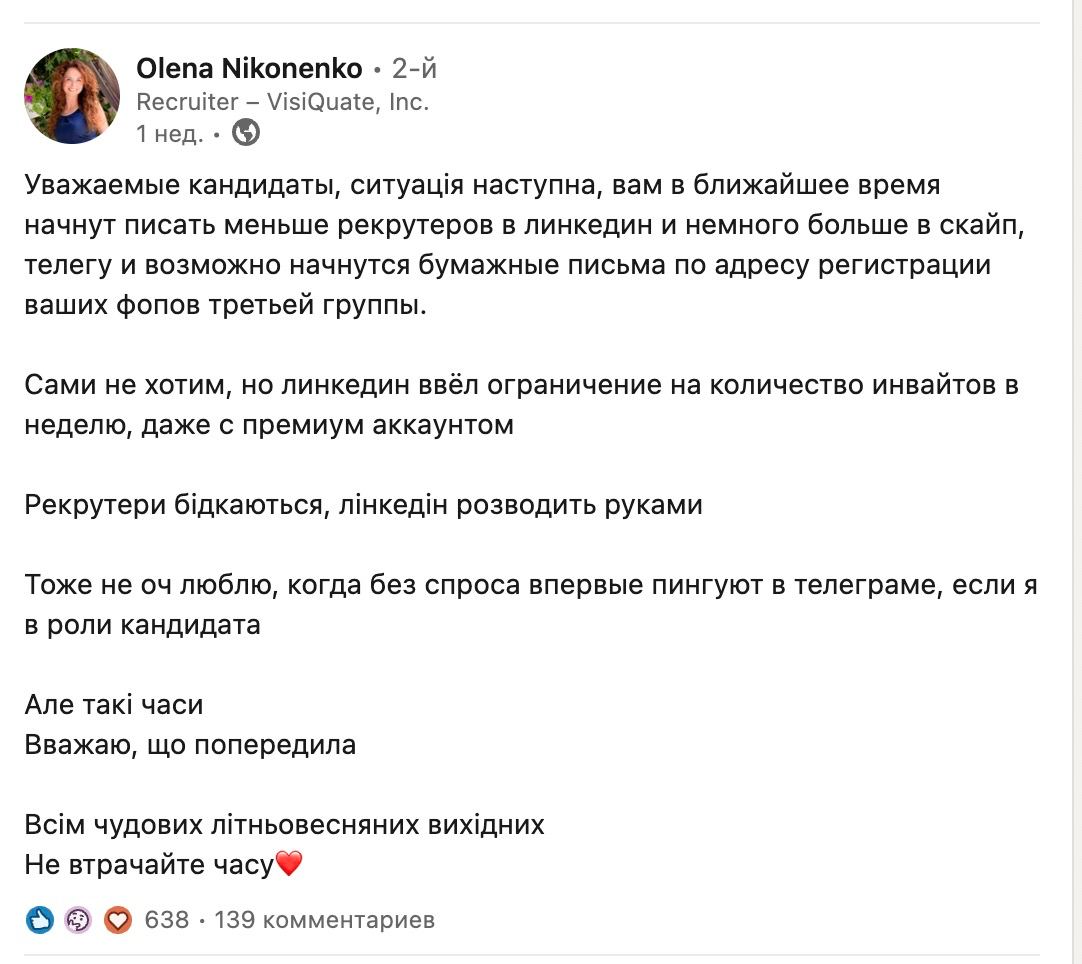Open the 638 reactions count
The width and height of the screenshot is (1082, 964).
point(167,919)
